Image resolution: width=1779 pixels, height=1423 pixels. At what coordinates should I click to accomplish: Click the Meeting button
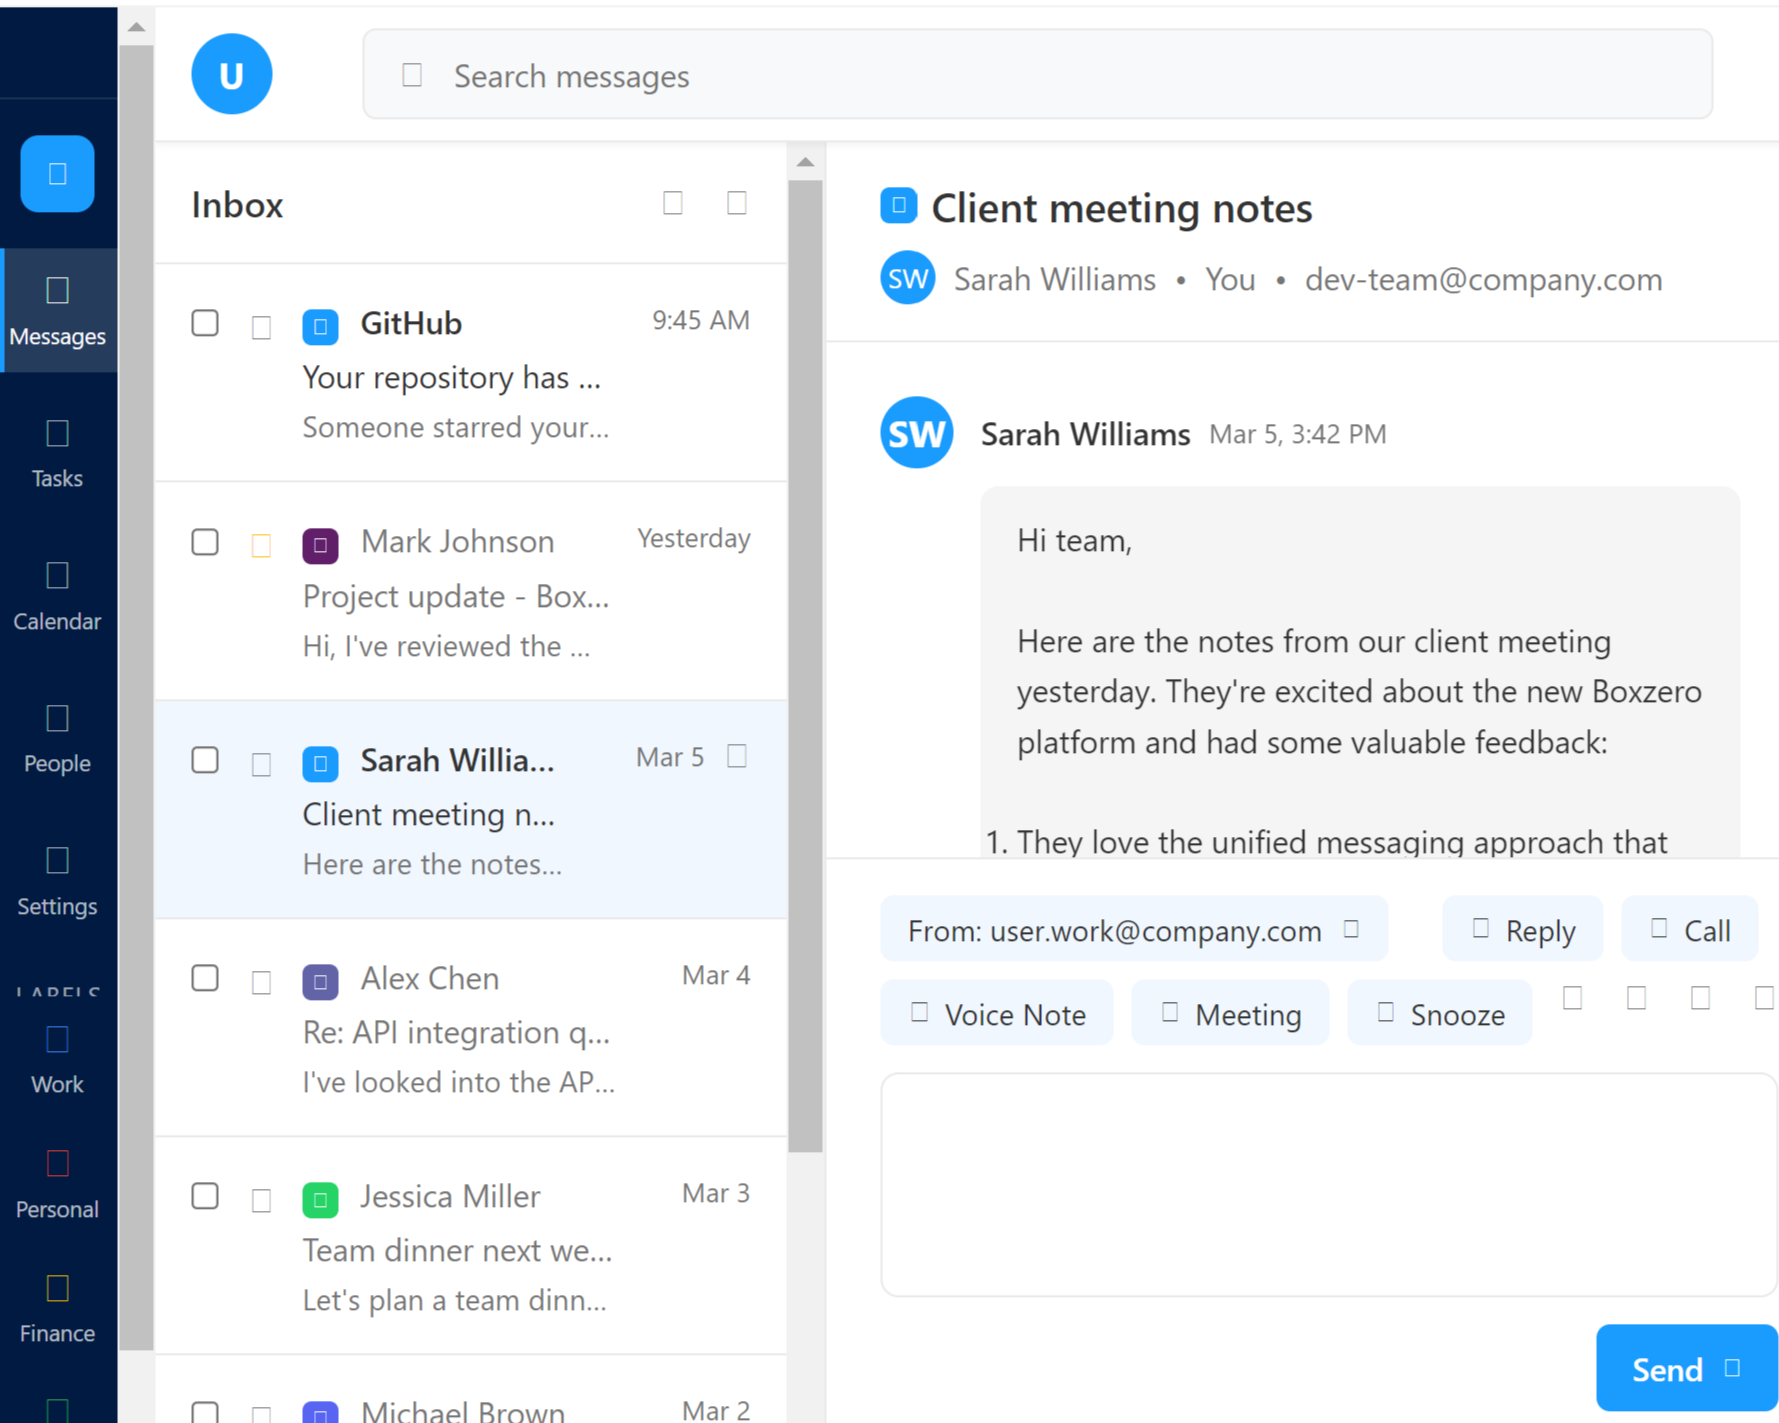[1230, 1014]
